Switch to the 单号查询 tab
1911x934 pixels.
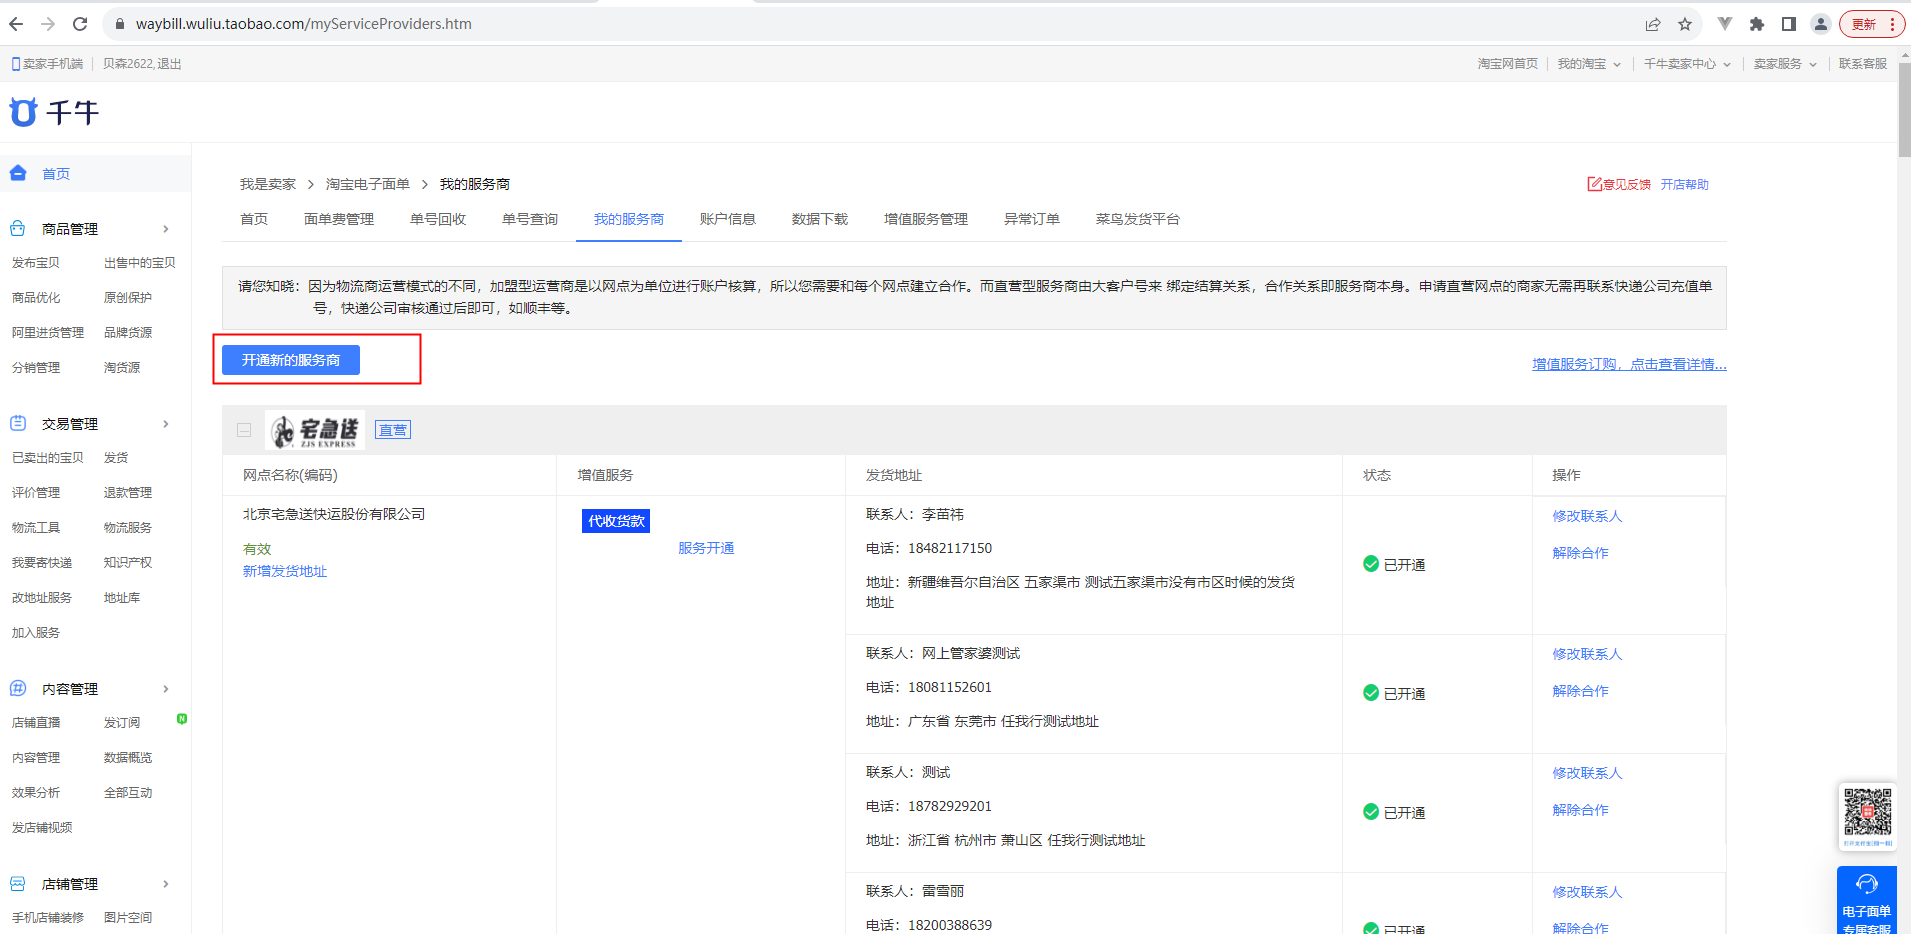[x=529, y=219]
